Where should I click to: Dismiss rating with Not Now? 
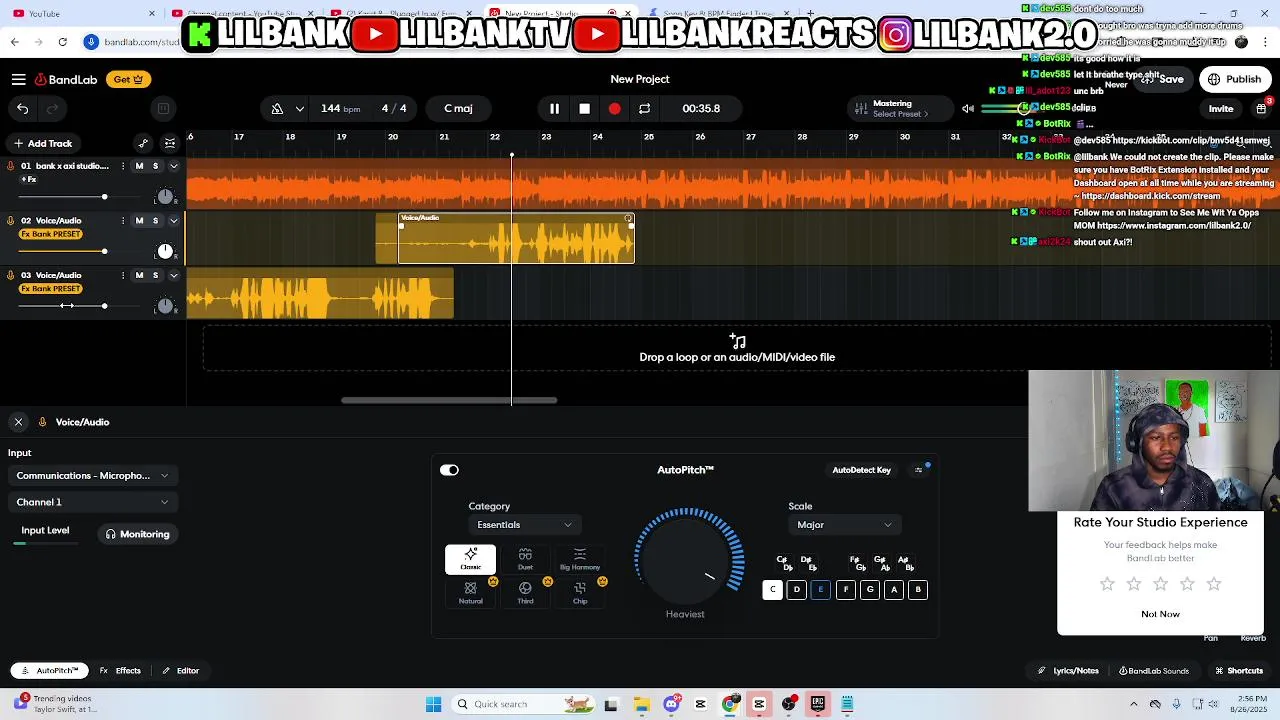click(1160, 614)
